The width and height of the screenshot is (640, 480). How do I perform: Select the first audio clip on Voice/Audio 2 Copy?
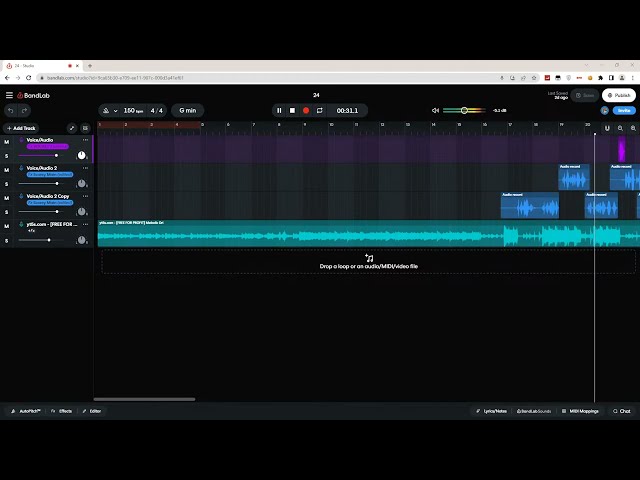(x=530, y=205)
